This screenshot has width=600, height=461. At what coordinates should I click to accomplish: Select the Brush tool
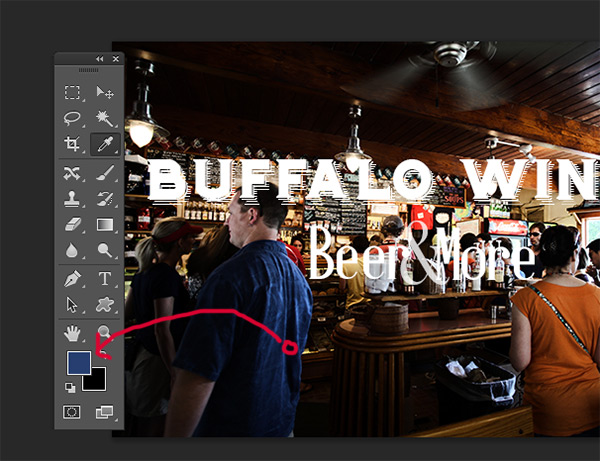point(104,173)
